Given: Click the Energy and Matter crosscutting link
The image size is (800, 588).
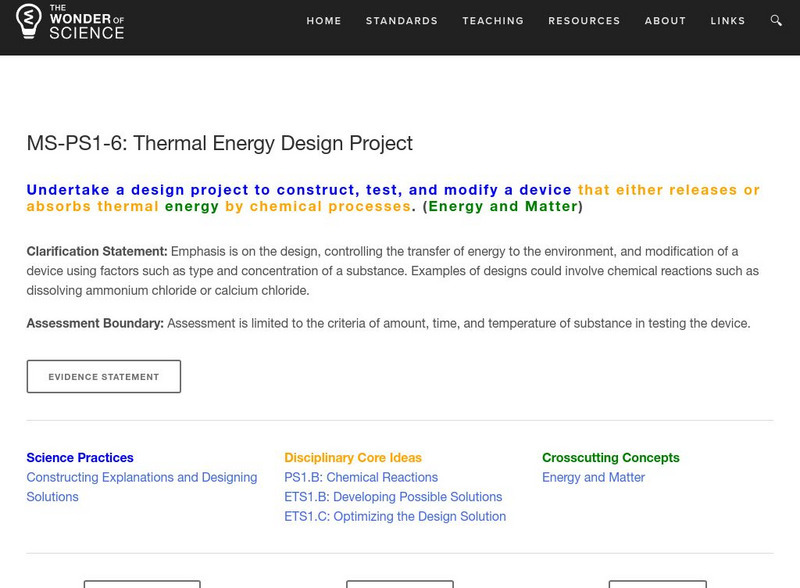Looking at the screenshot, I should (x=593, y=478).
